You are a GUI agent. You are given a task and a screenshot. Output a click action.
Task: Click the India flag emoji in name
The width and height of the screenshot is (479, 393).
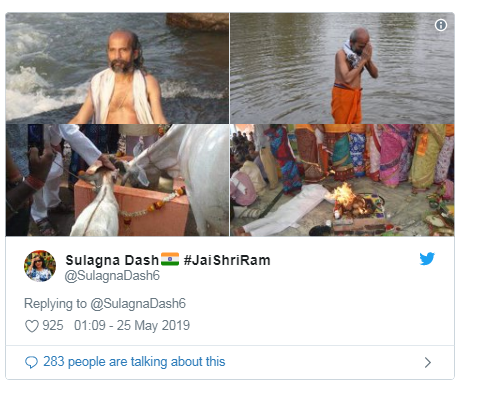click(x=170, y=259)
